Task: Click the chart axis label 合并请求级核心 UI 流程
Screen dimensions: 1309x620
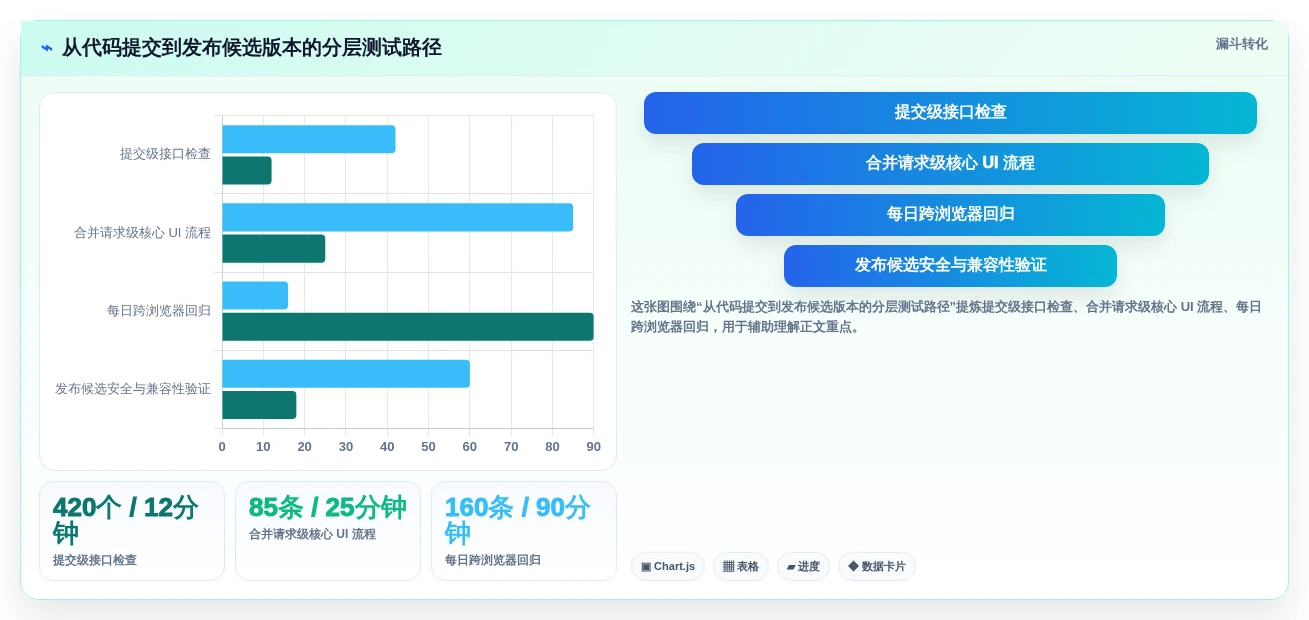Action: [x=142, y=233]
